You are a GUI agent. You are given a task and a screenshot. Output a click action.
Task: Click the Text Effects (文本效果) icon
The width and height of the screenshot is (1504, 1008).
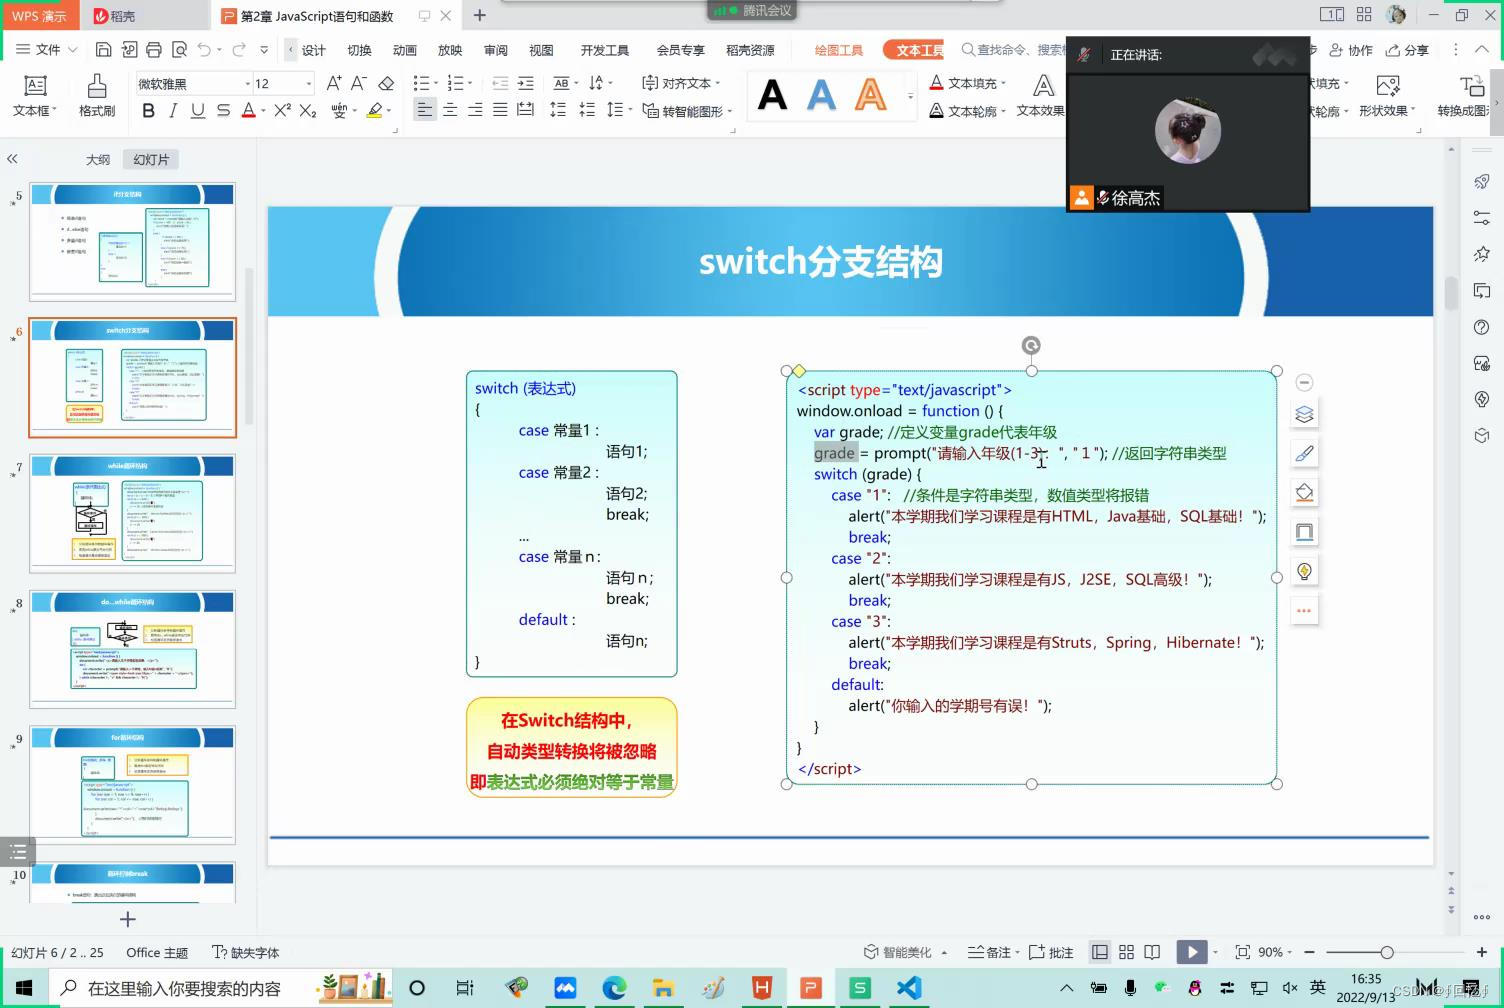click(x=1041, y=96)
